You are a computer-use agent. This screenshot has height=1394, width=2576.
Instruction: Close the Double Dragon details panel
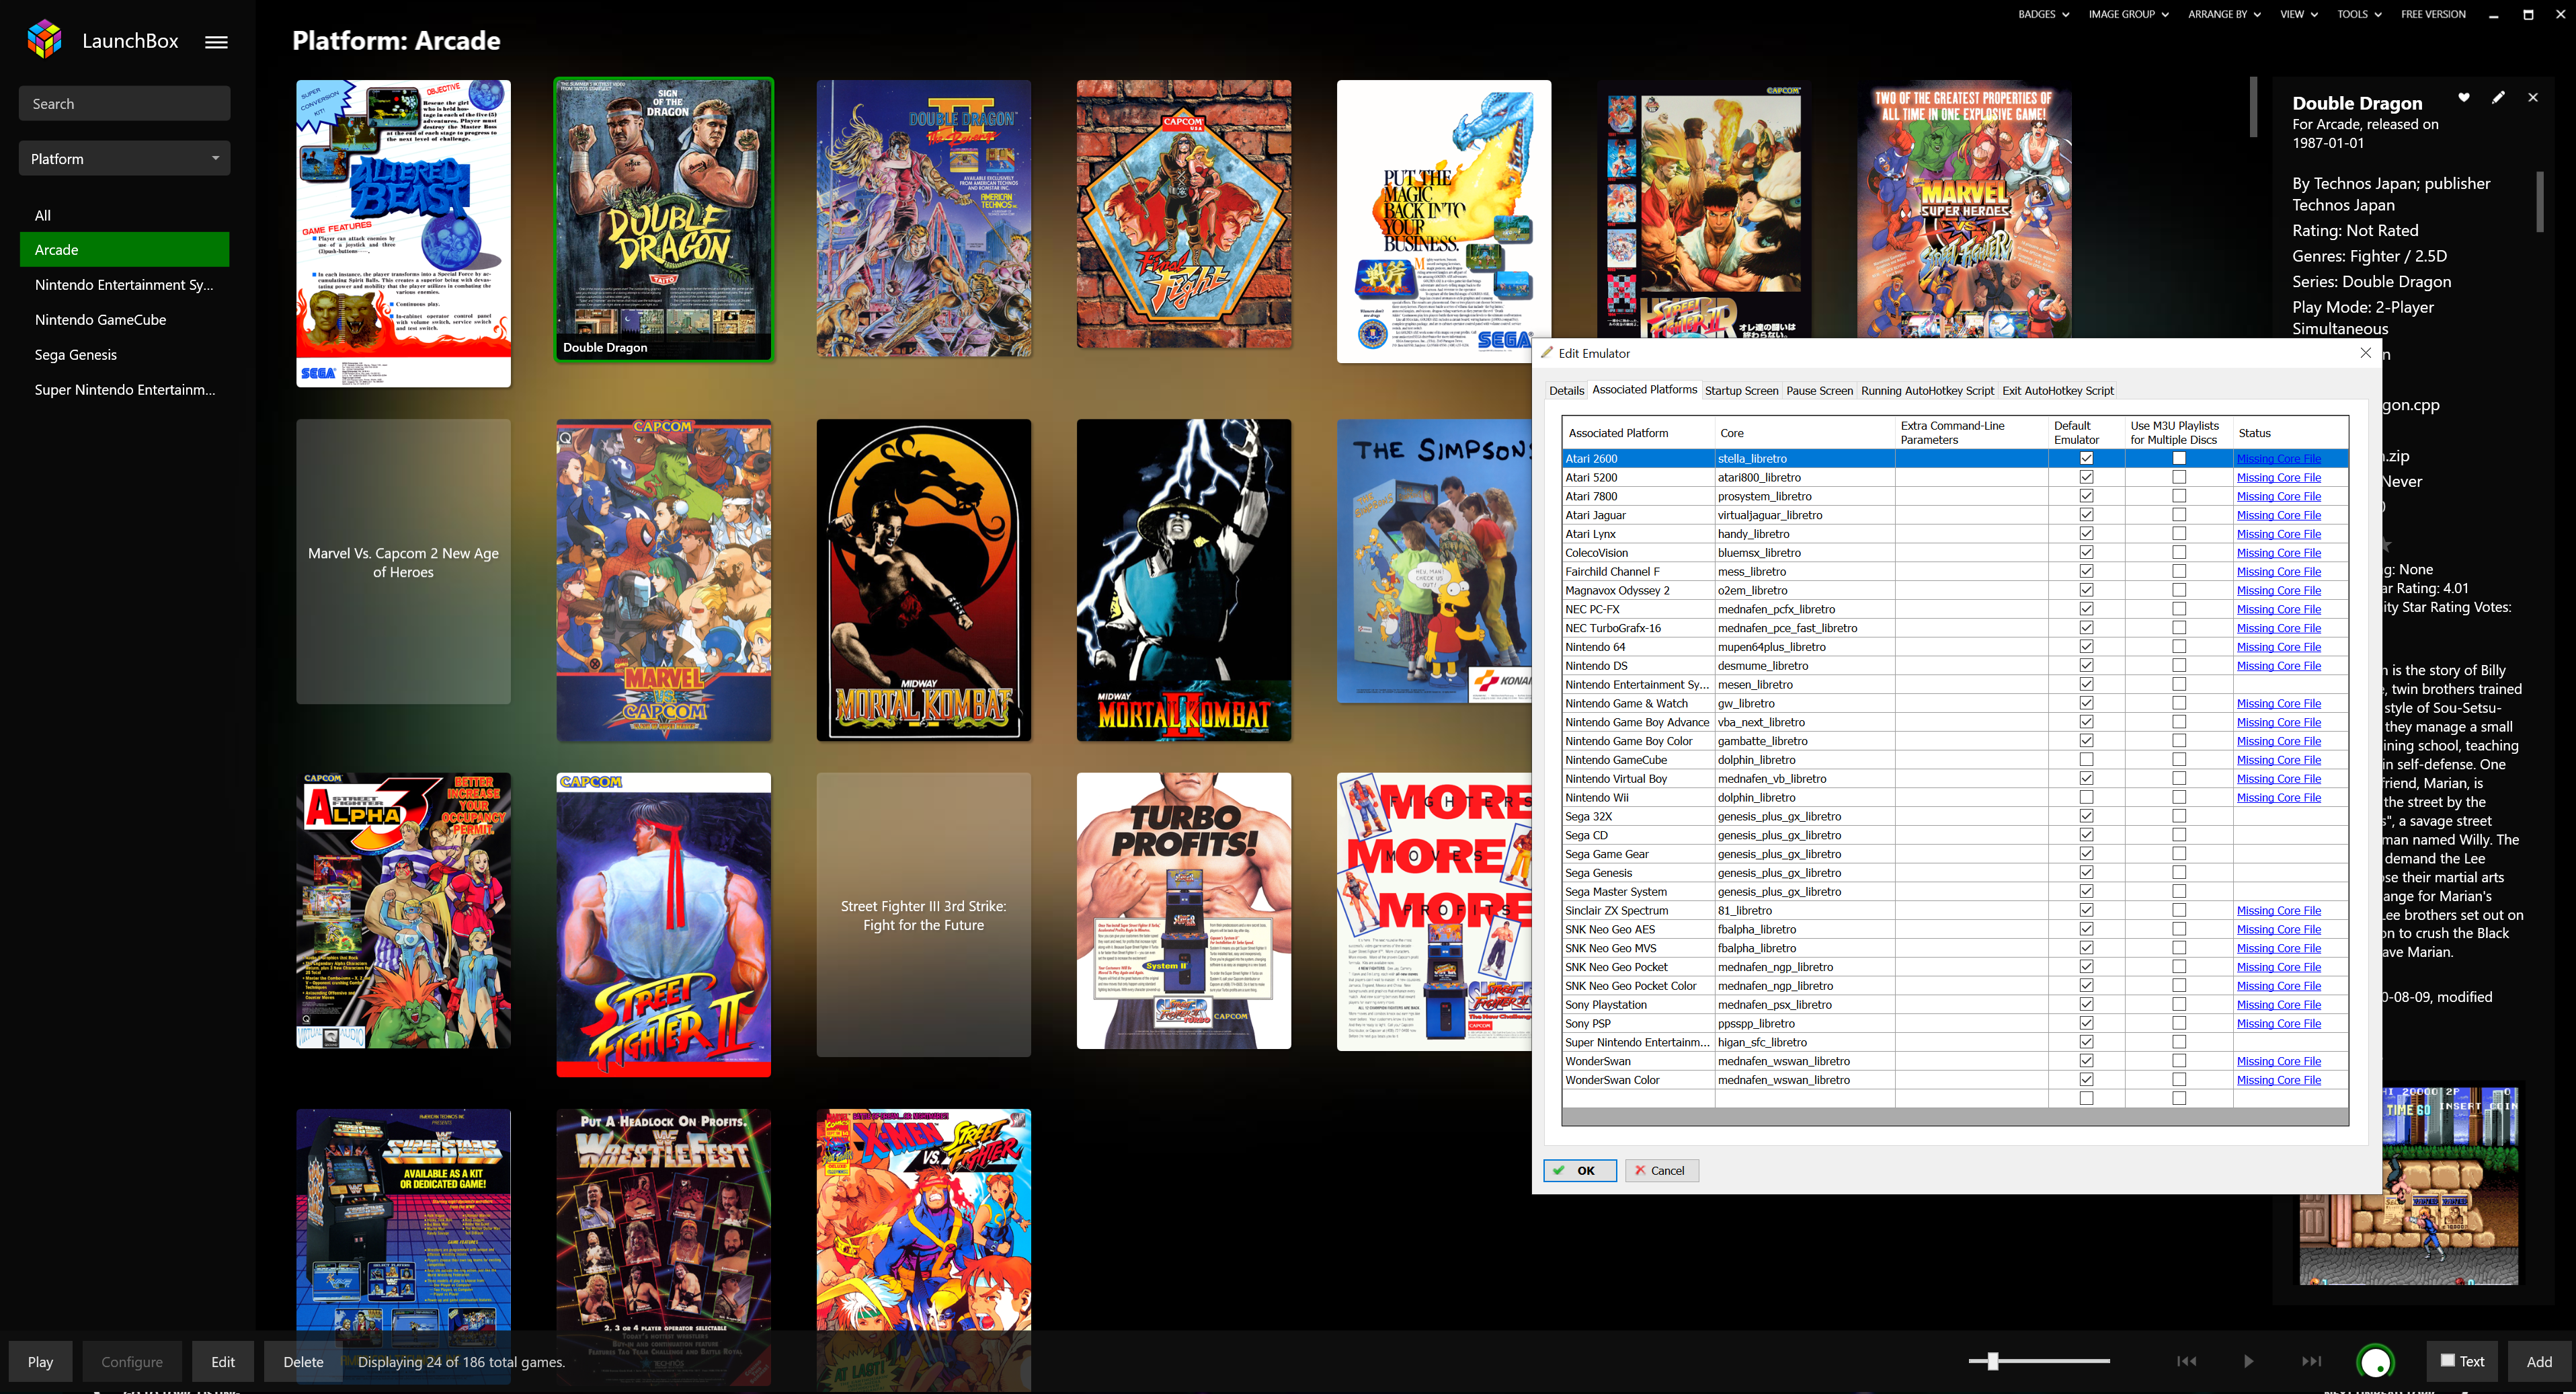[x=2533, y=97]
